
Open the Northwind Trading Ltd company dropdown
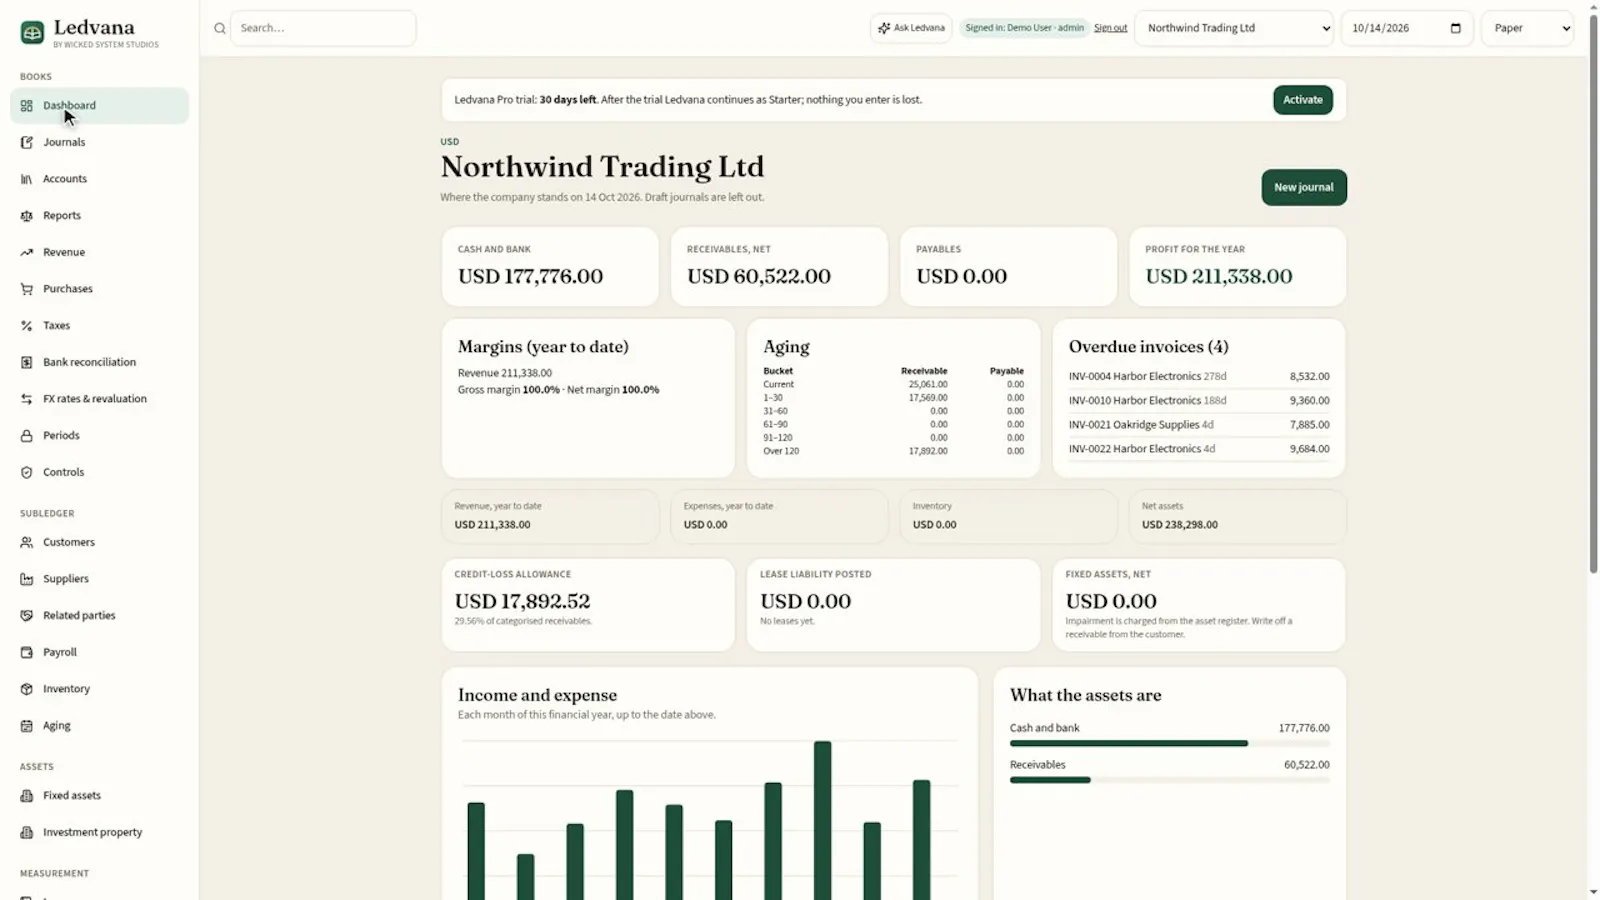click(x=1235, y=28)
